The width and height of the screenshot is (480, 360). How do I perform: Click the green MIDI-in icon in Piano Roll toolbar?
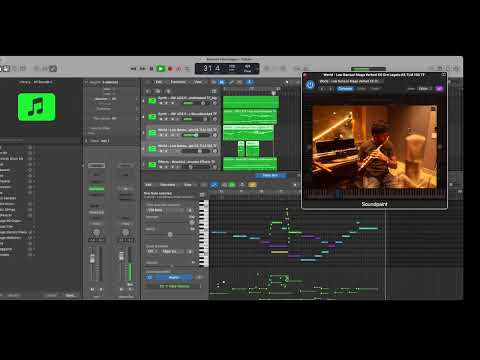[x=232, y=185]
